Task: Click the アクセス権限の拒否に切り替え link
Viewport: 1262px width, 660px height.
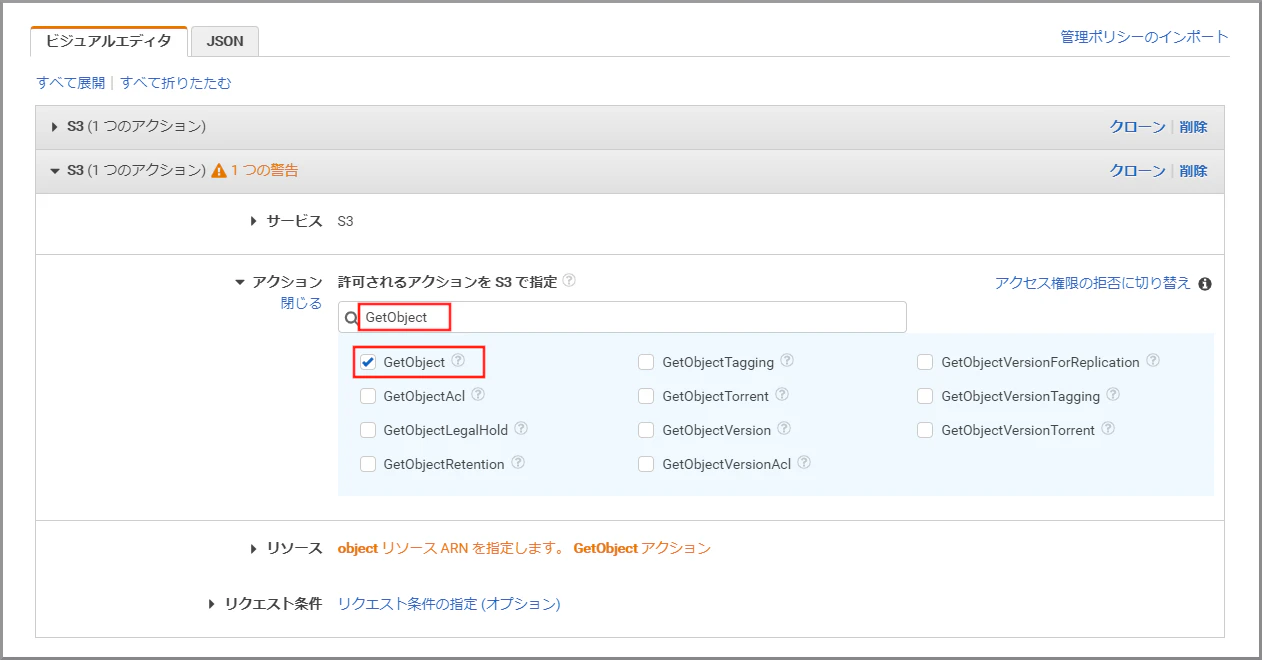Action: [1093, 283]
